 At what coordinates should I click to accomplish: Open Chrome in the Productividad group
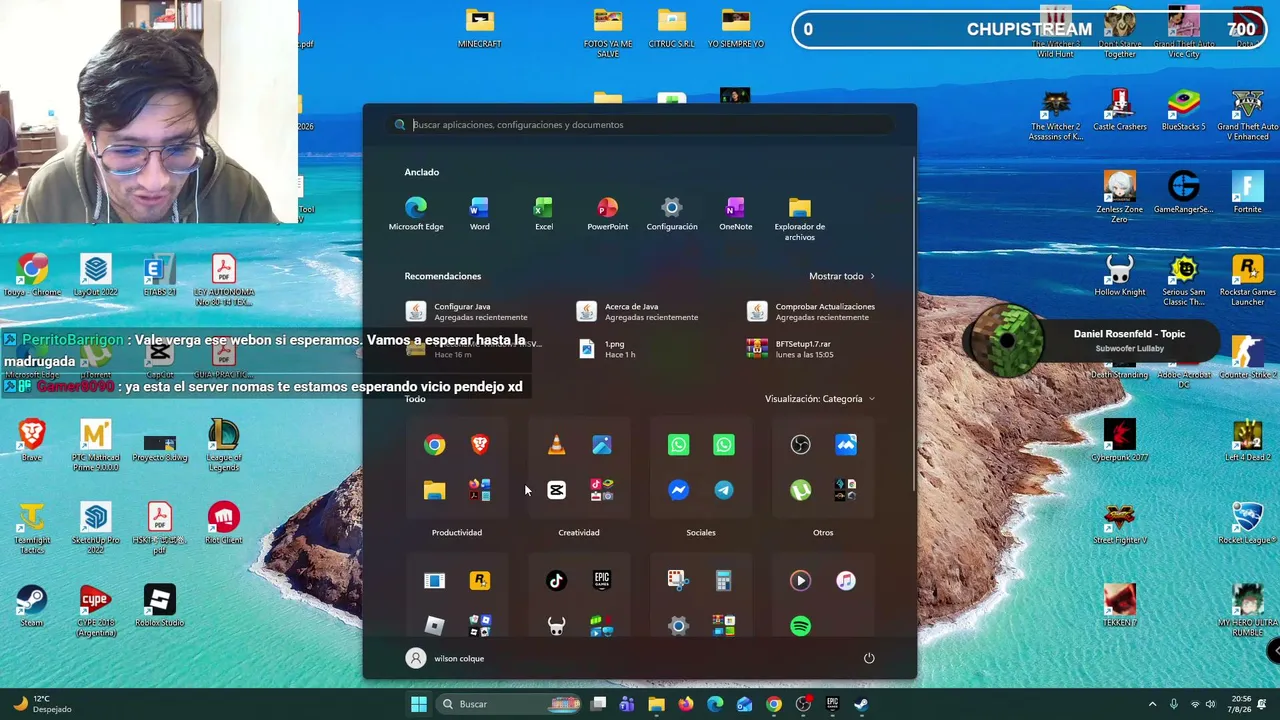pyautogui.click(x=434, y=445)
